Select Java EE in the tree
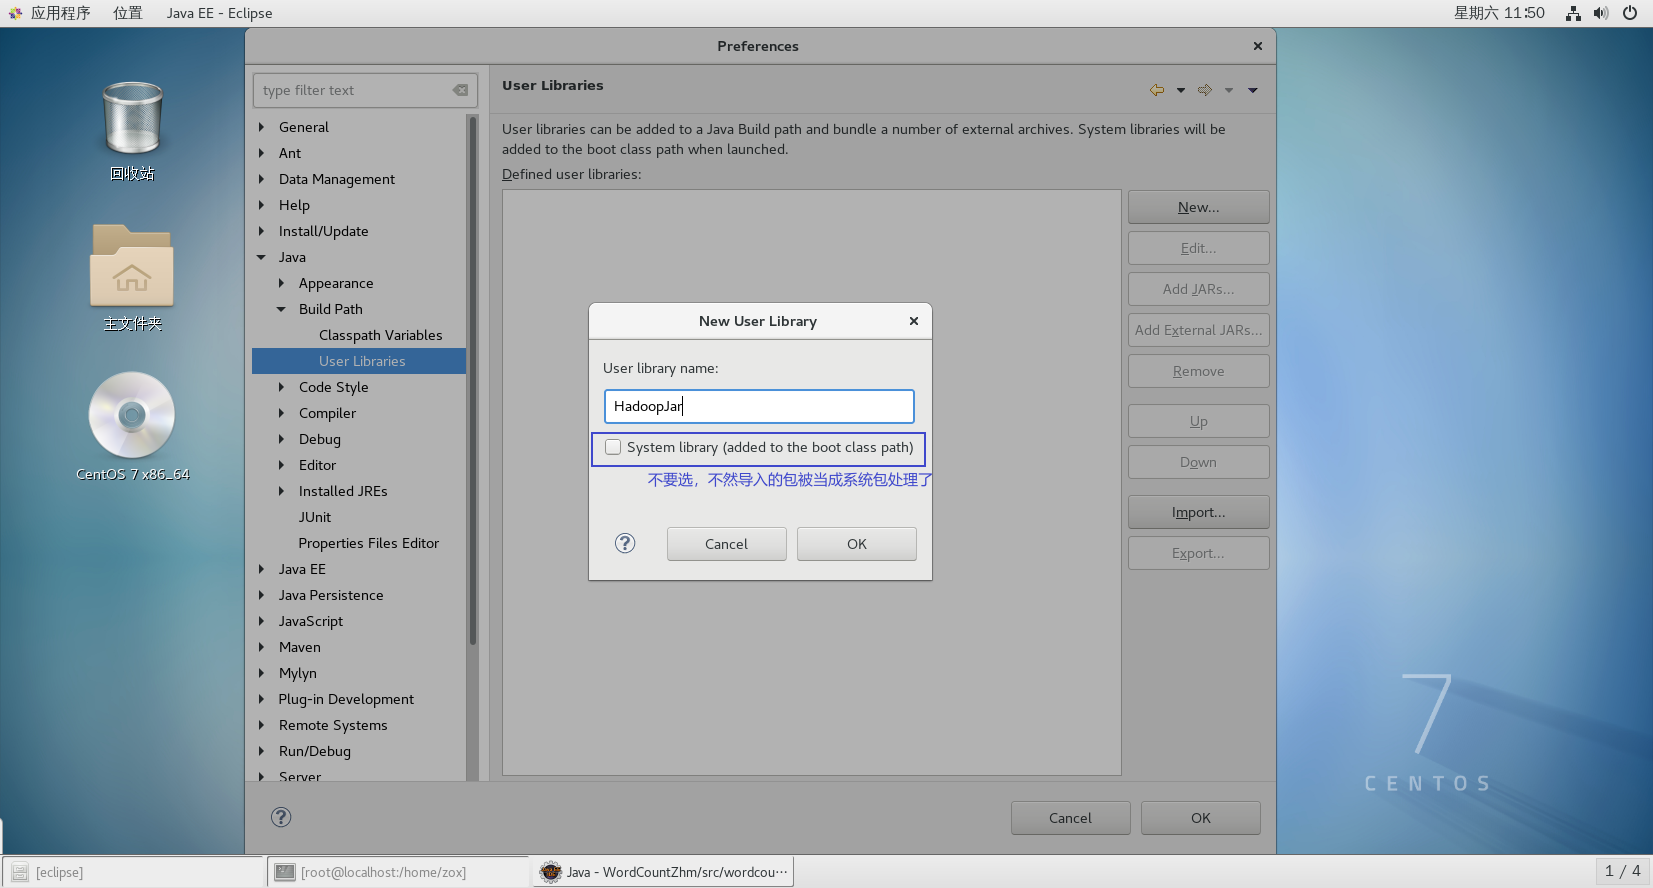This screenshot has width=1653, height=888. click(302, 569)
